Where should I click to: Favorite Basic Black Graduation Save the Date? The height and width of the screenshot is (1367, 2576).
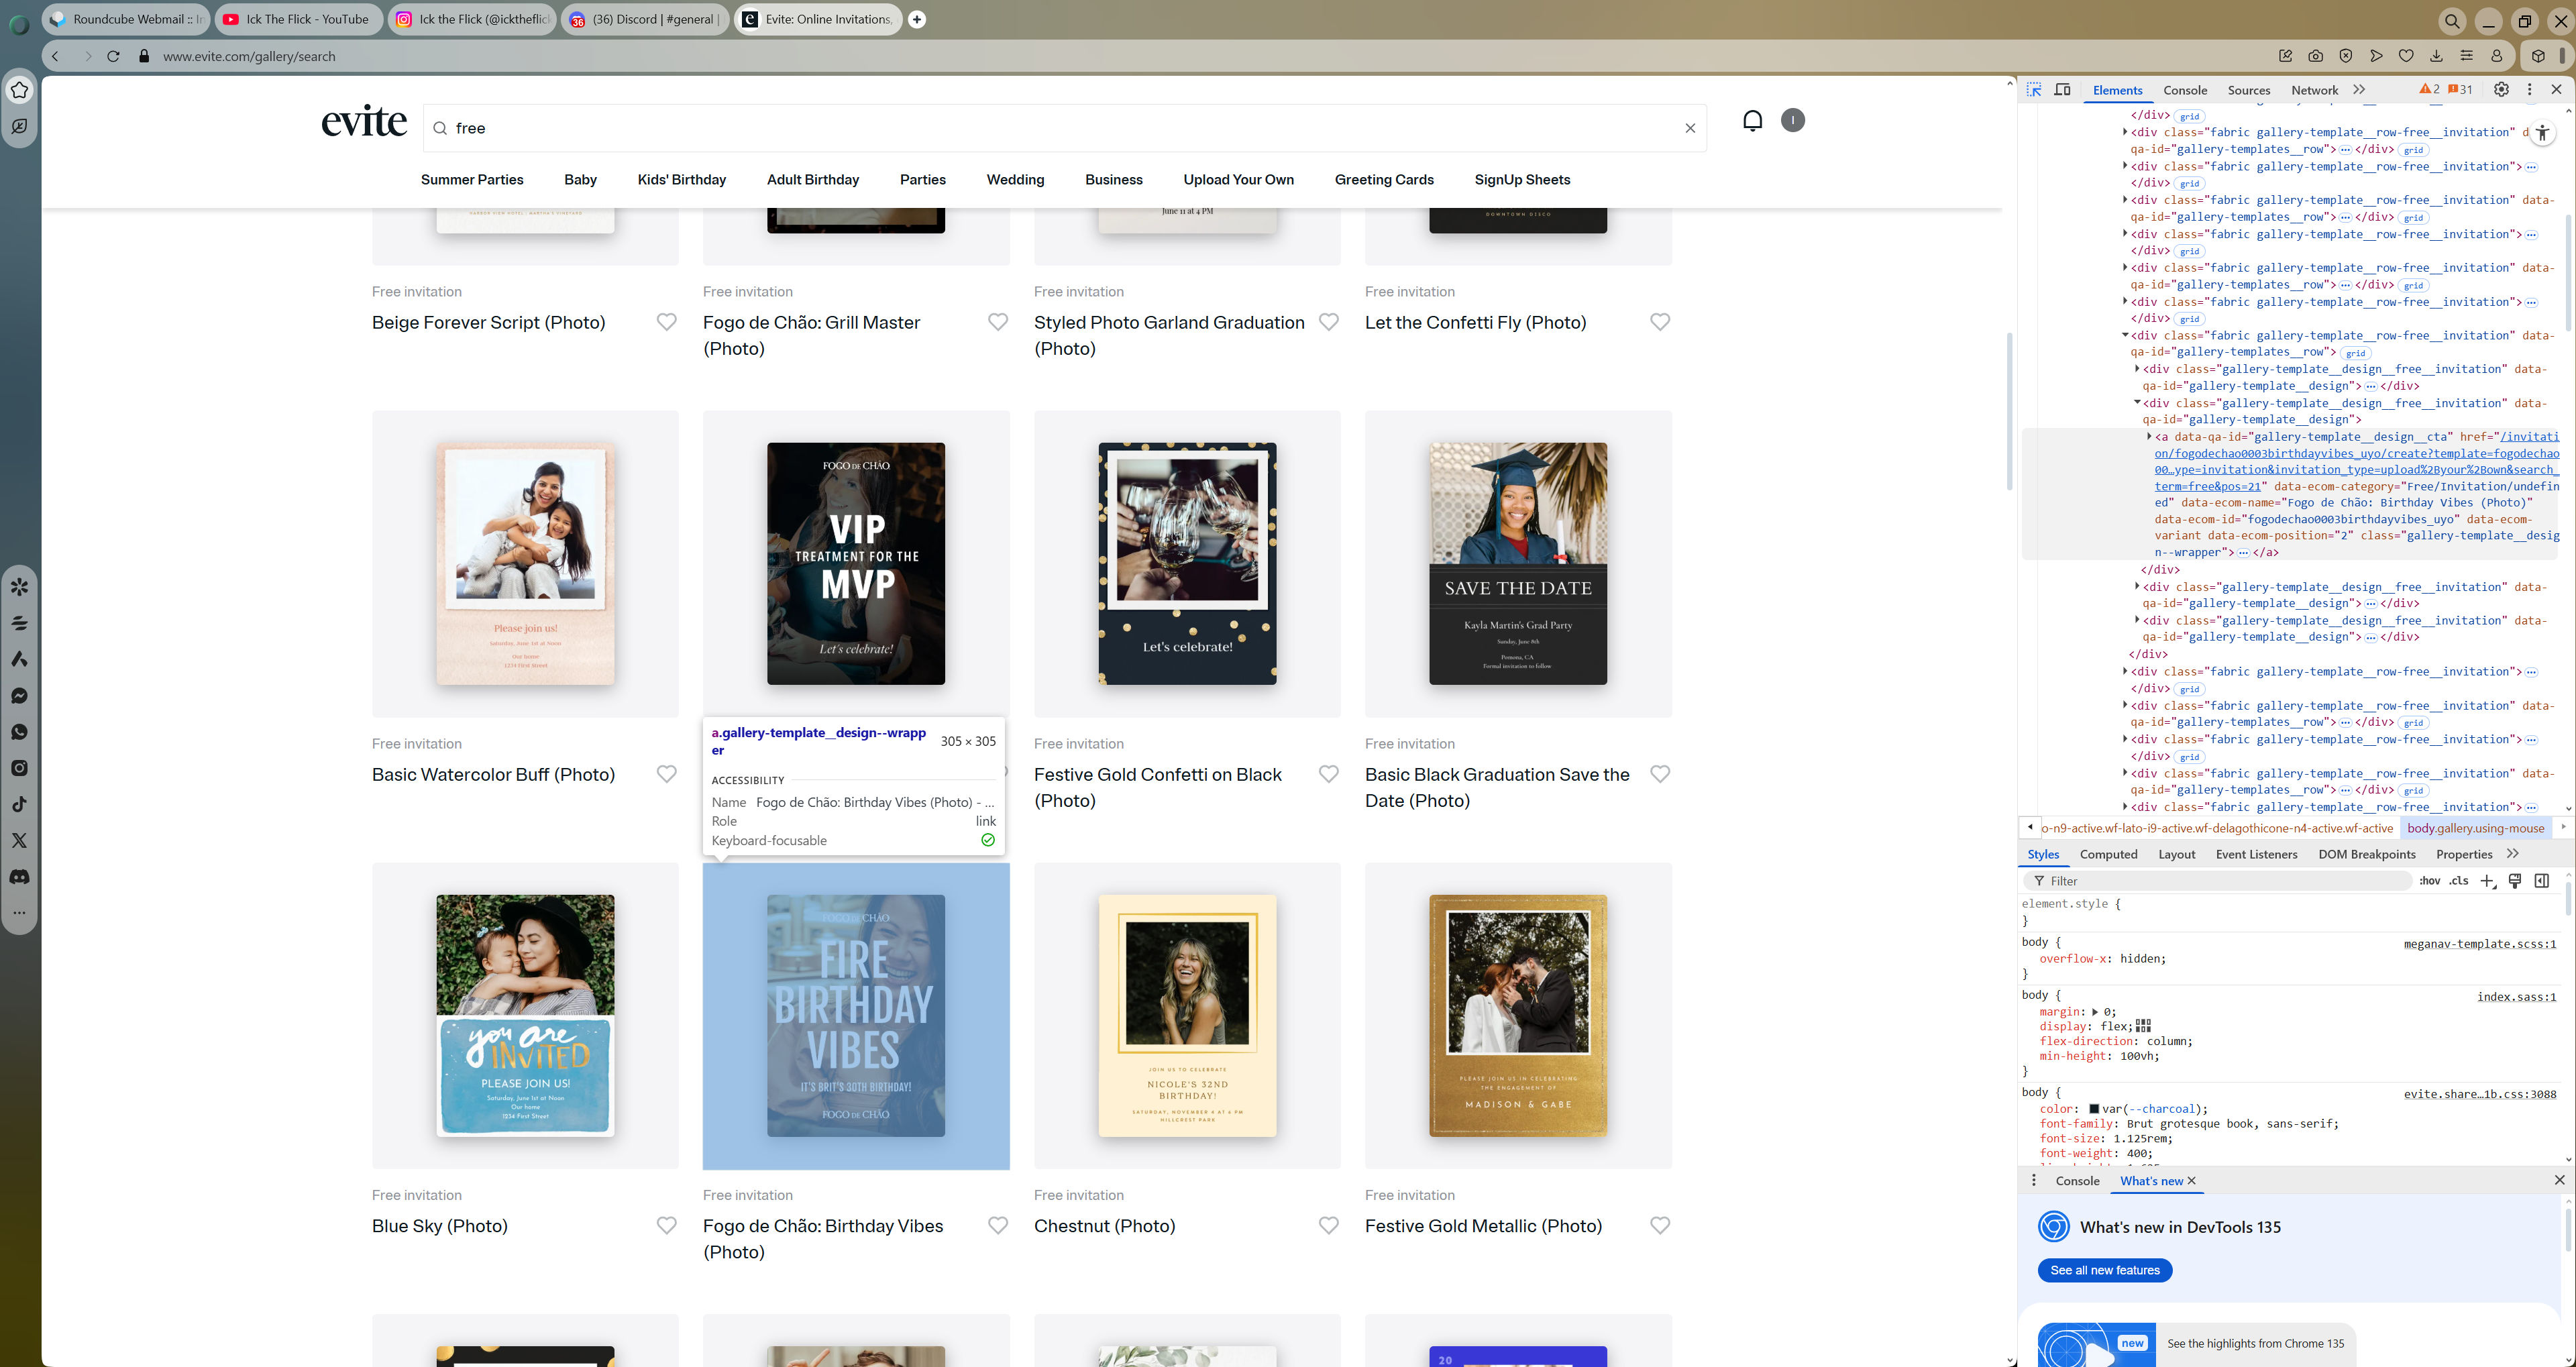point(1659,774)
